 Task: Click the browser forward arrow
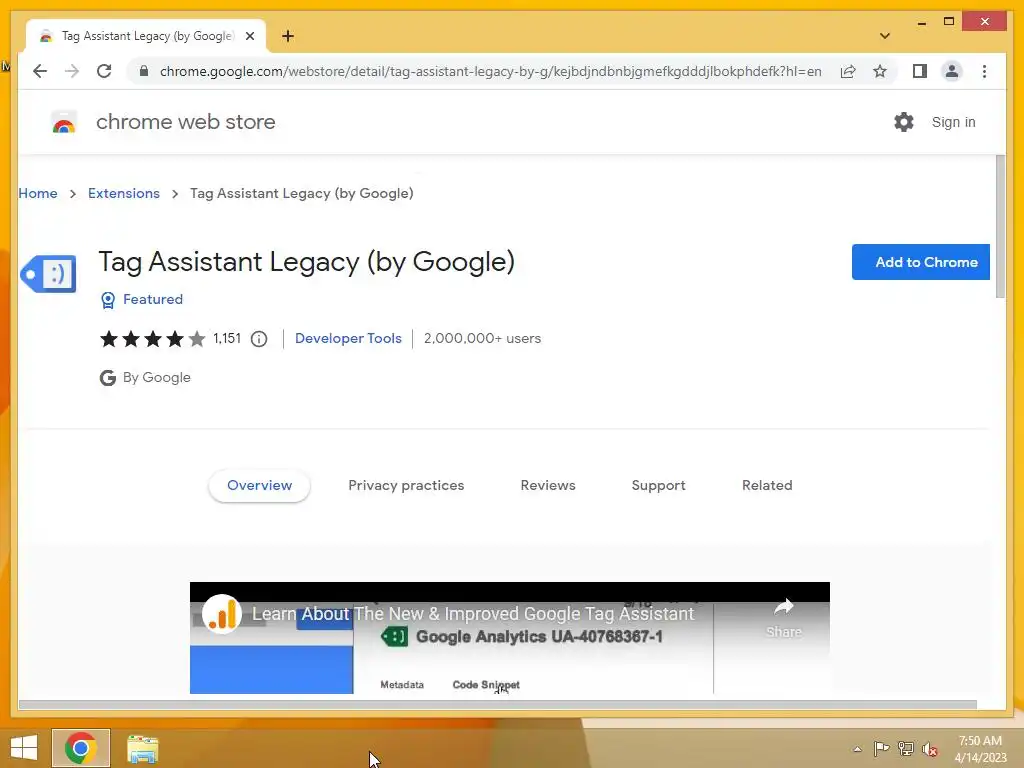pos(72,71)
